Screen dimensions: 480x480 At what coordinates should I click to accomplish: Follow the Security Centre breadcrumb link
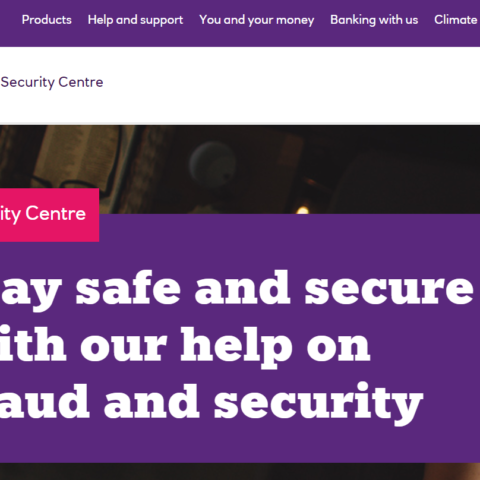52,82
